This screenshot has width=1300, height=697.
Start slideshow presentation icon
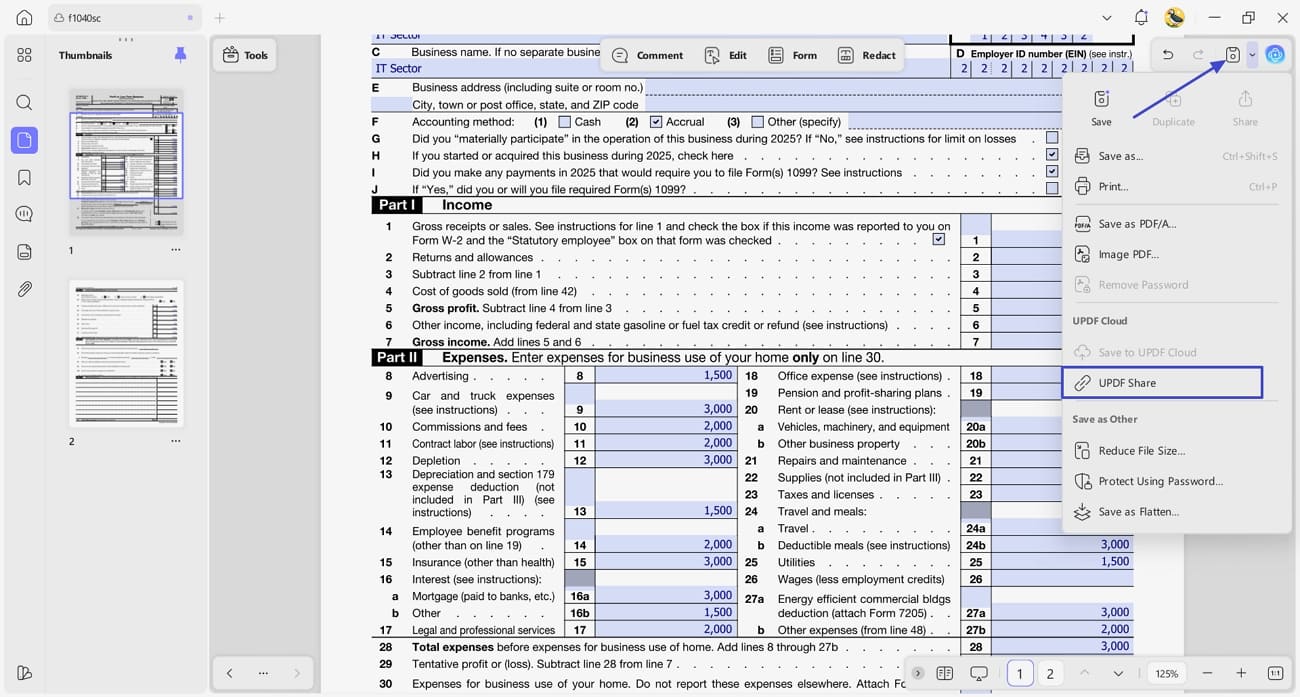point(979,673)
